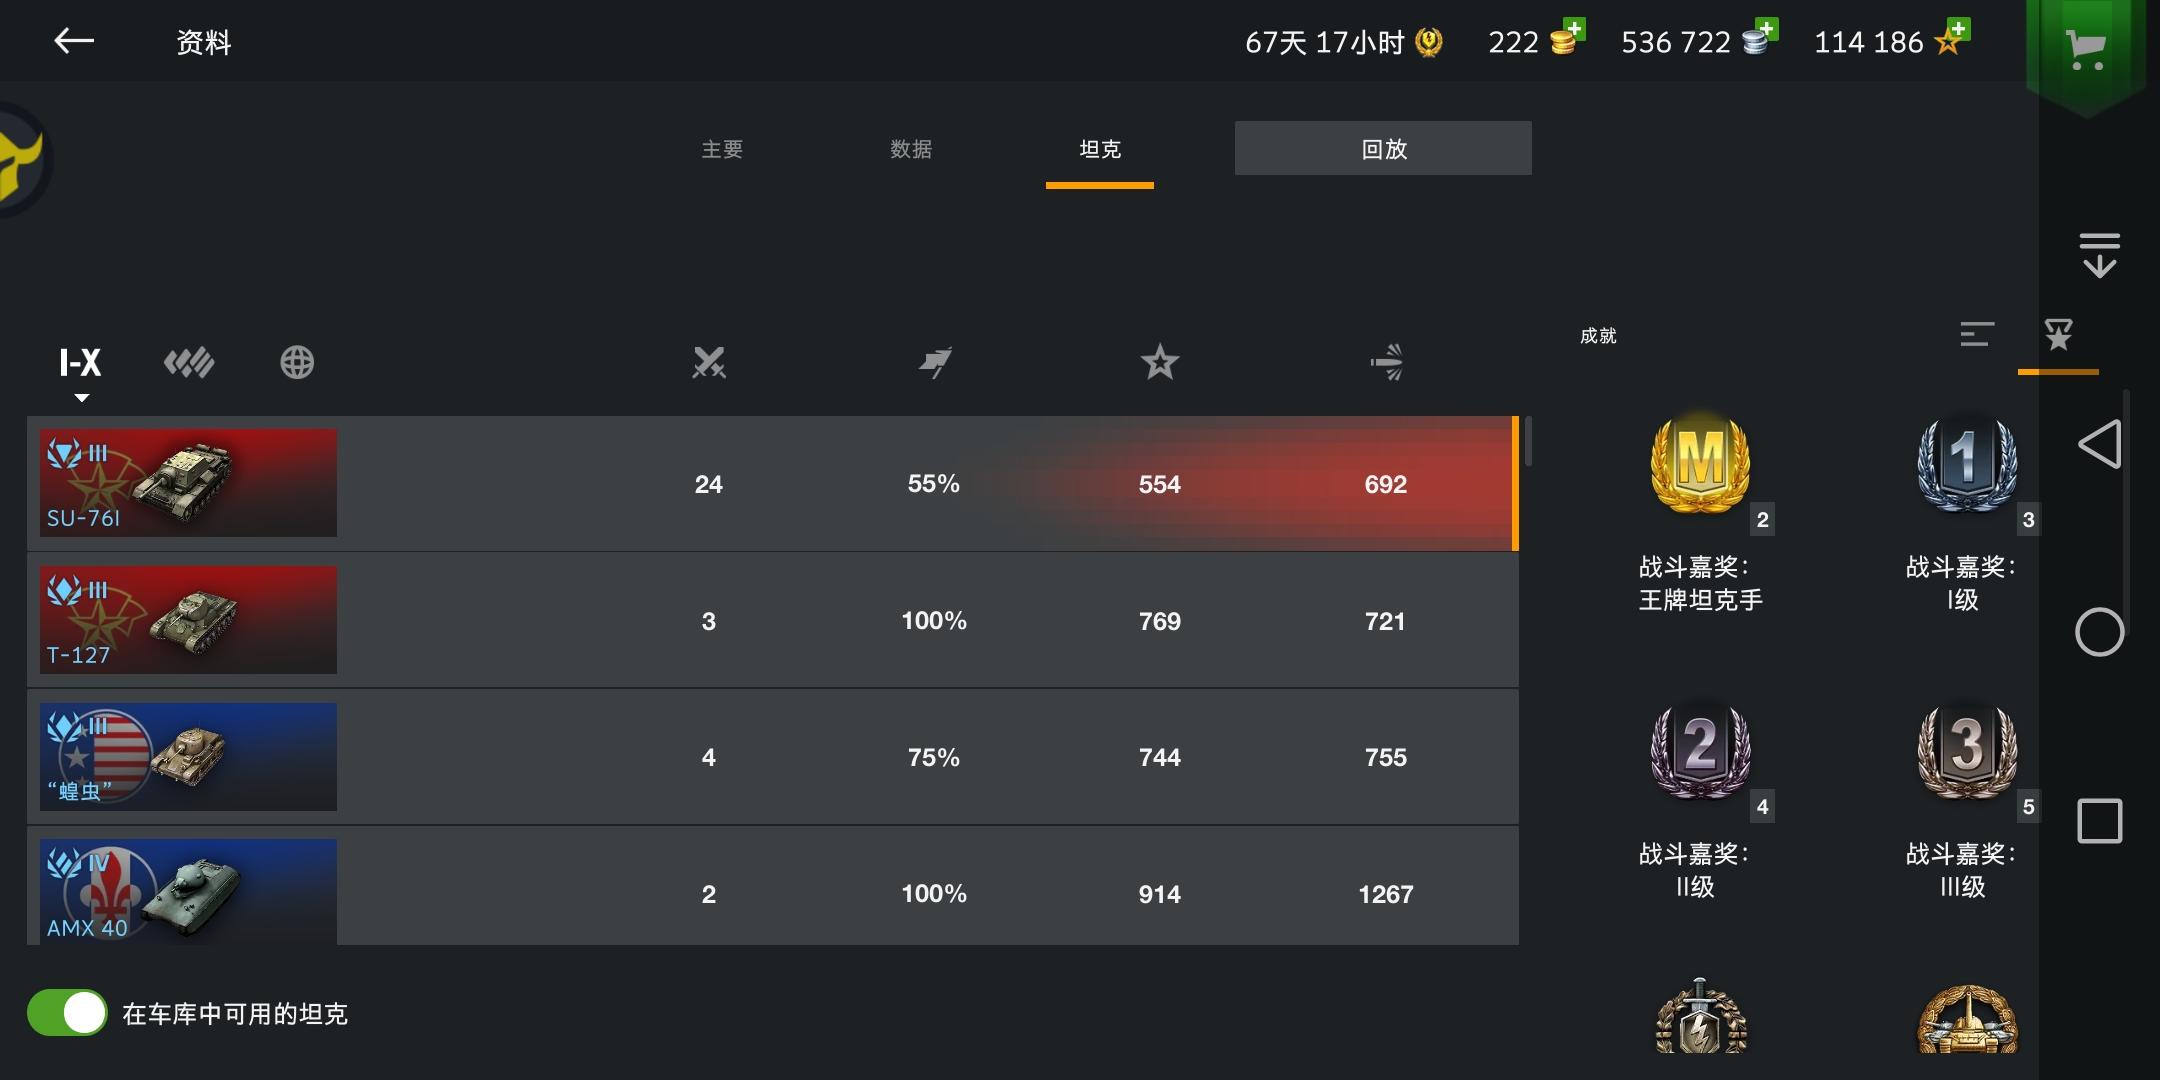Image resolution: width=2160 pixels, height=1080 pixels.
Task: Select the AMX 40 tank row
Action: click(x=773, y=892)
